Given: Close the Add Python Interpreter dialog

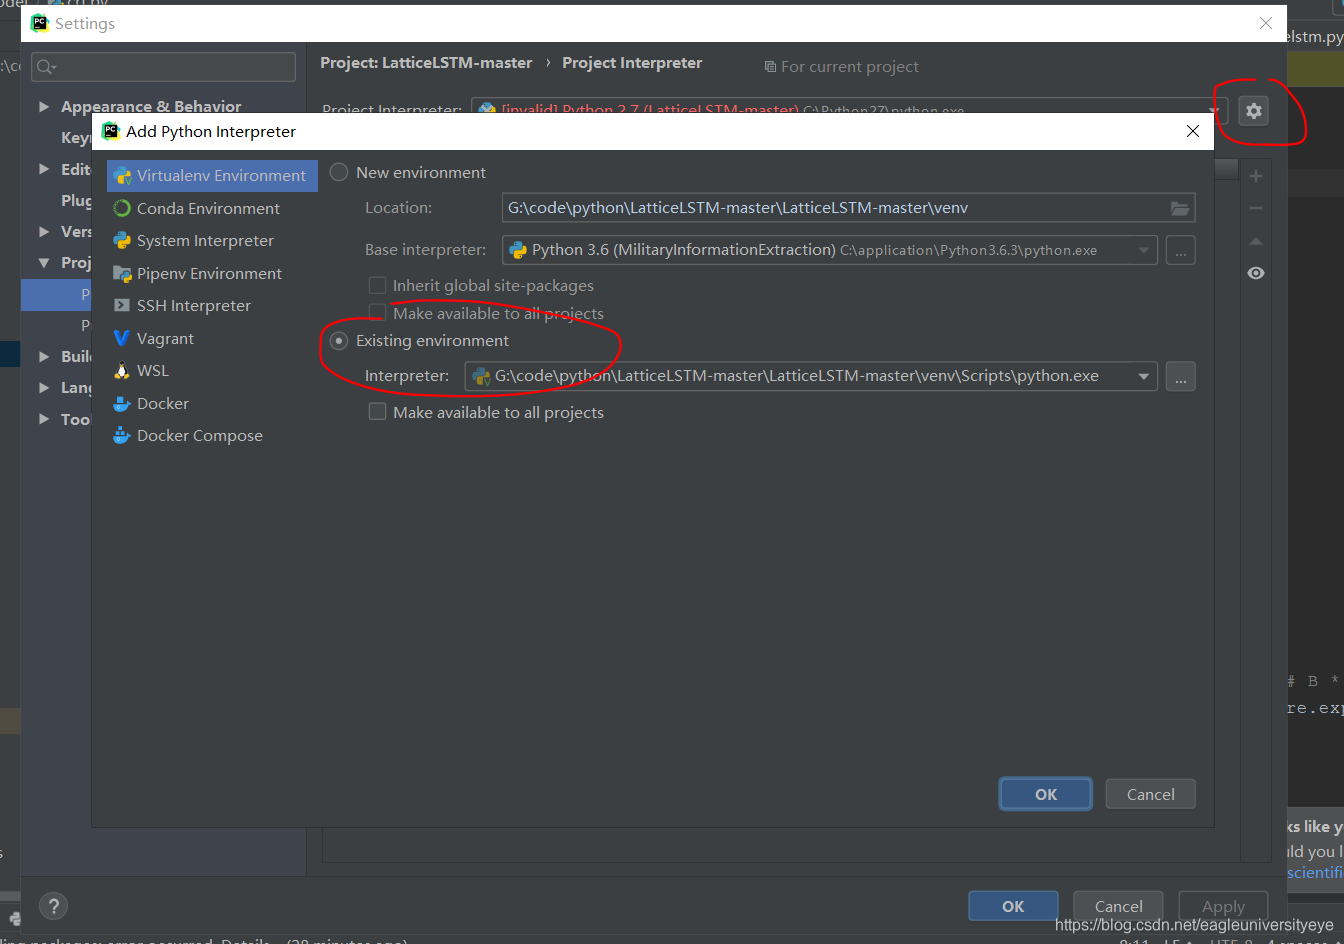Looking at the screenshot, I should coord(1192,131).
